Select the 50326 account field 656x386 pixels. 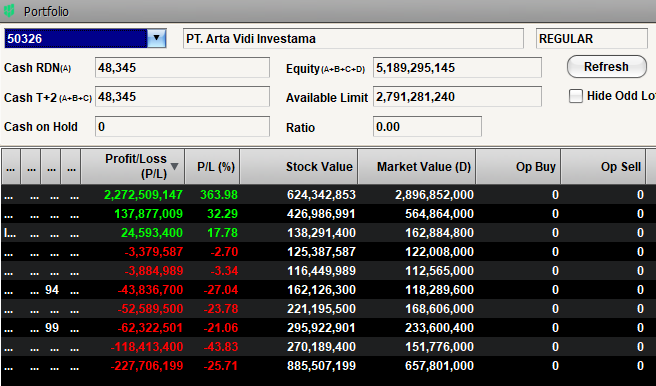[x=76, y=38]
